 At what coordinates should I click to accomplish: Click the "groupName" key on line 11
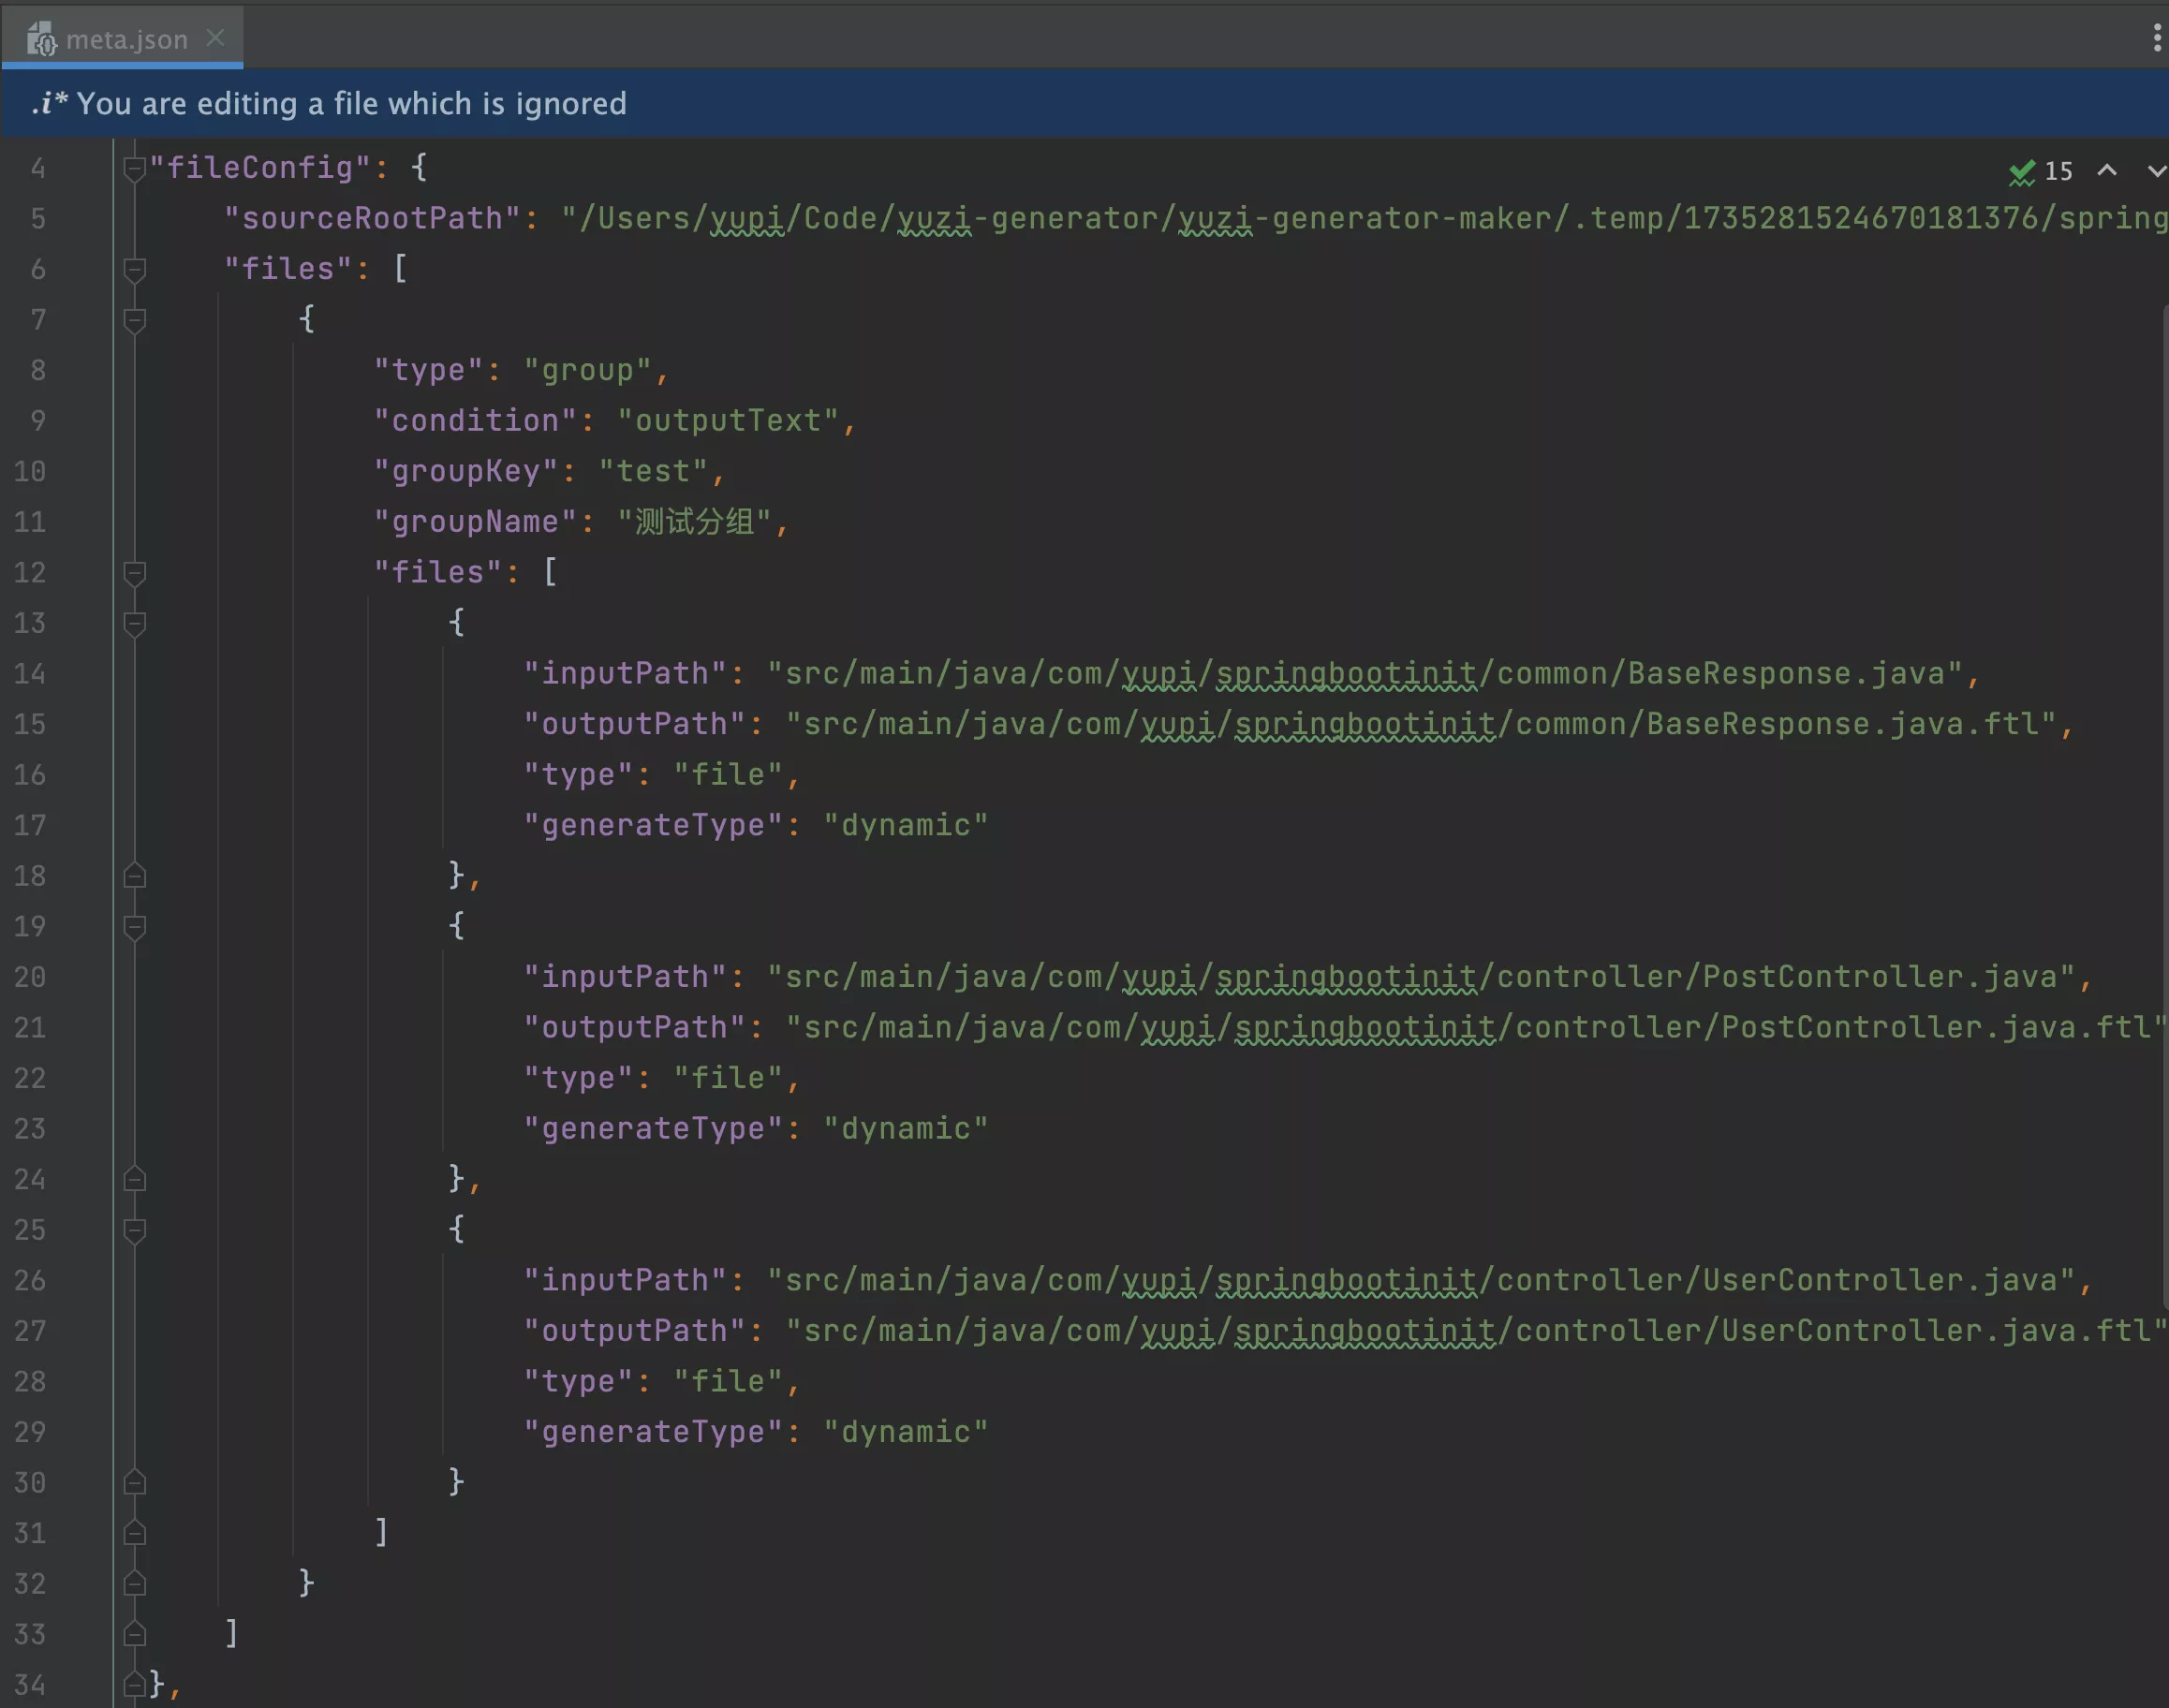[x=476, y=522]
